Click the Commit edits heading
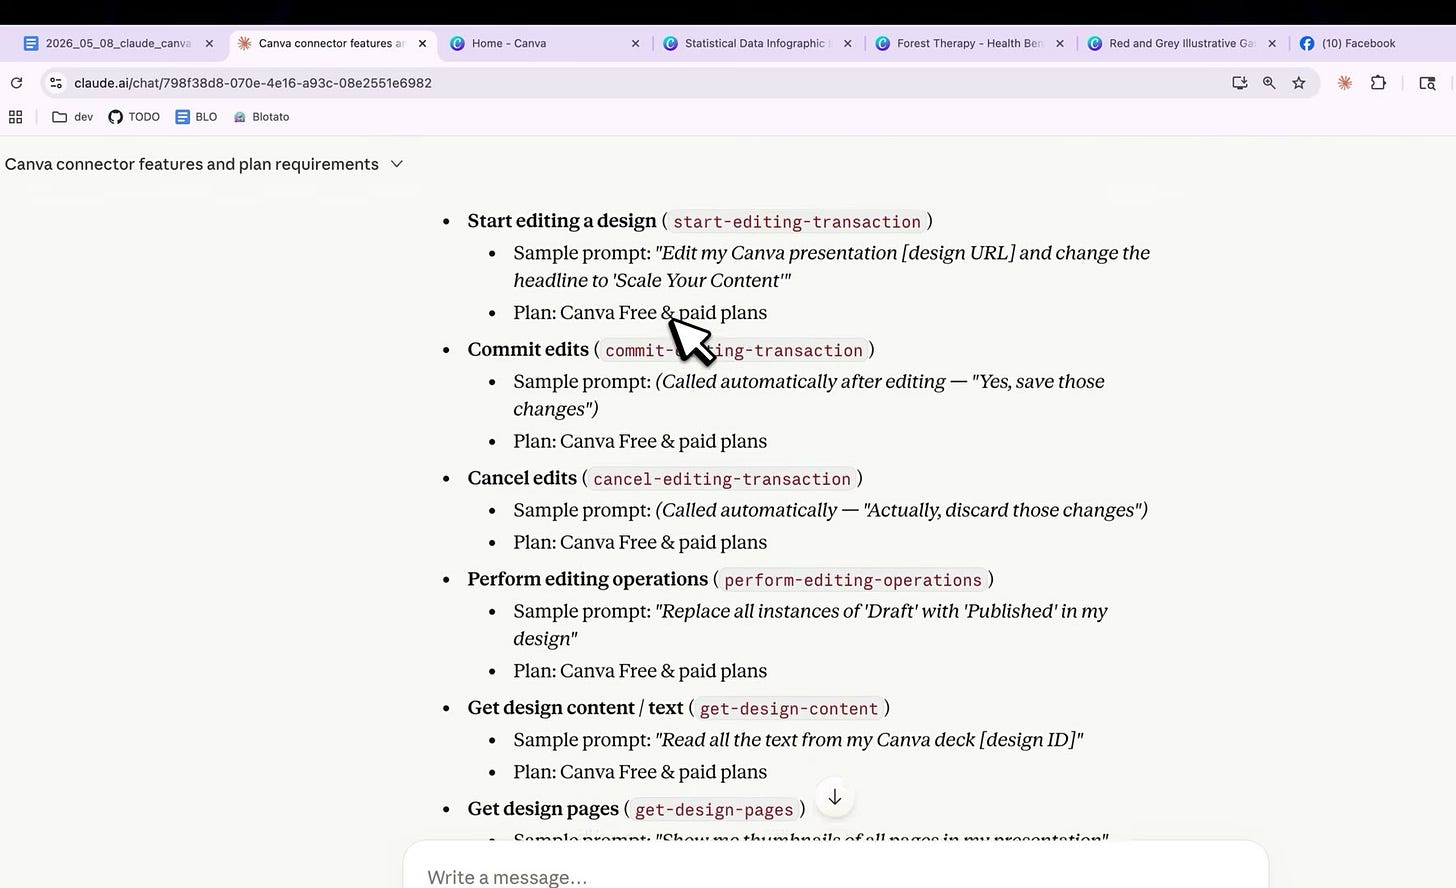This screenshot has width=1456, height=888. tap(528, 349)
